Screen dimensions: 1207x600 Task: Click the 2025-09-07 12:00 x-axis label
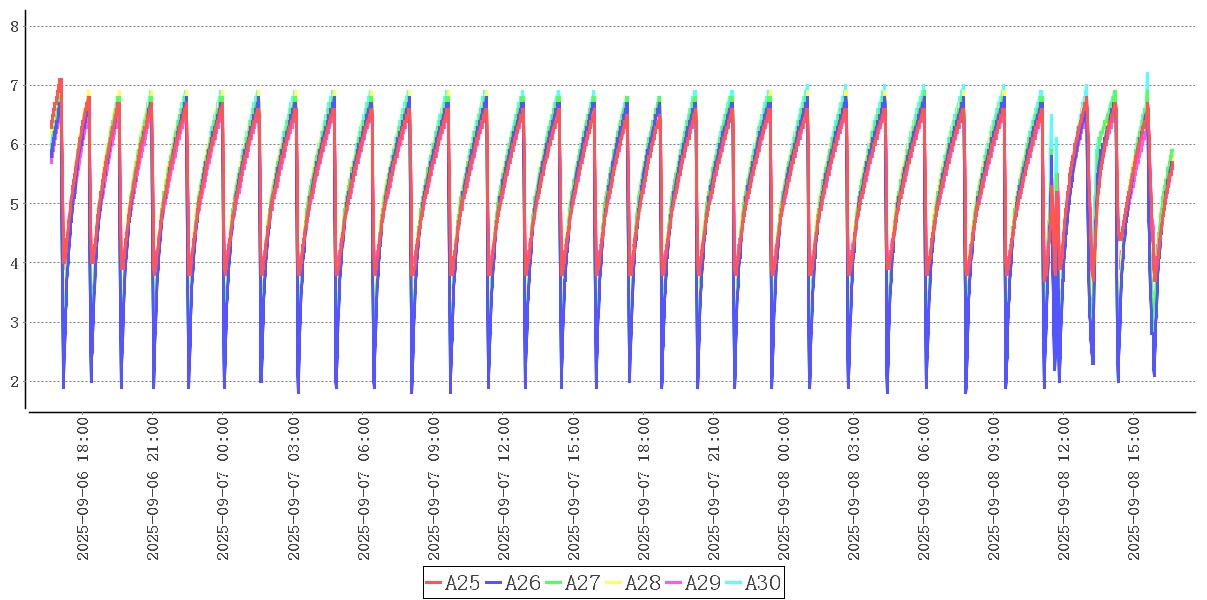[x=504, y=489]
